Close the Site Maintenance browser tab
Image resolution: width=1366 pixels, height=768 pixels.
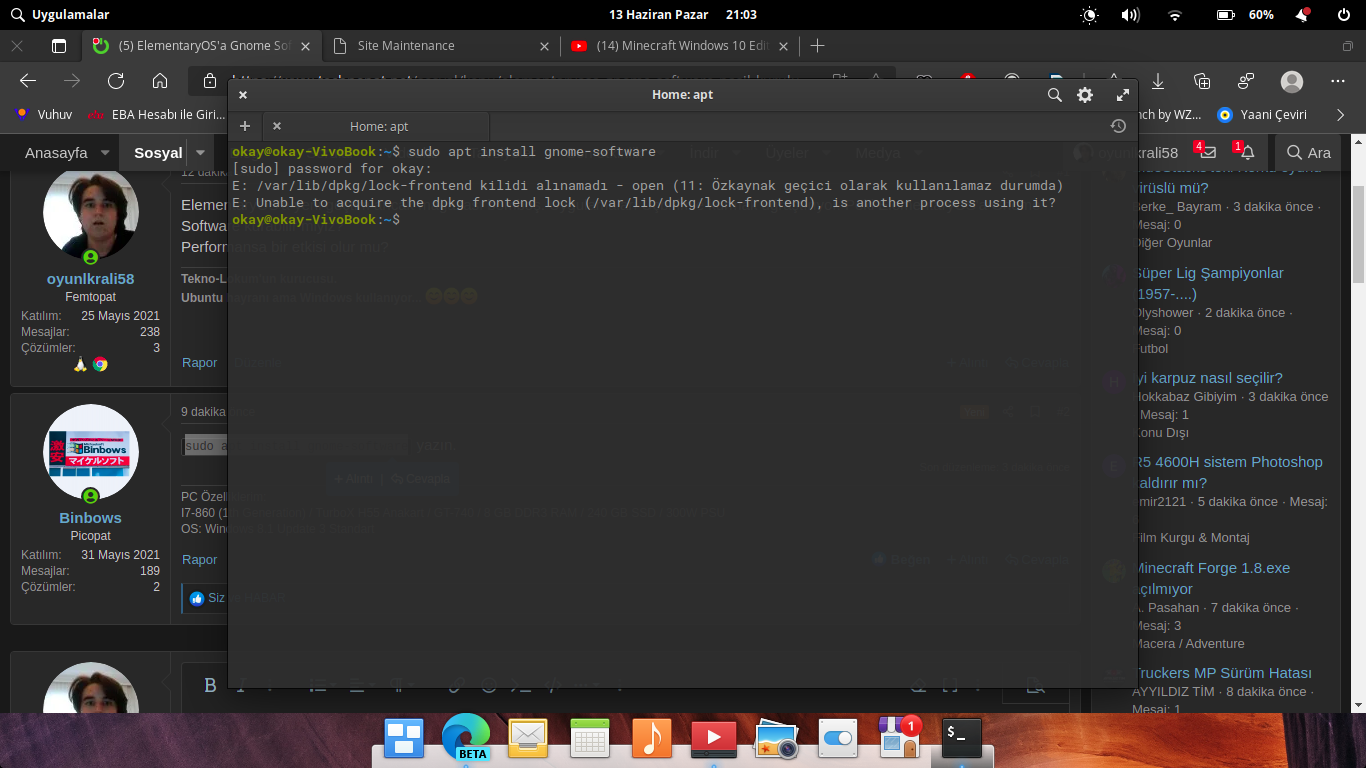[x=544, y=46]
